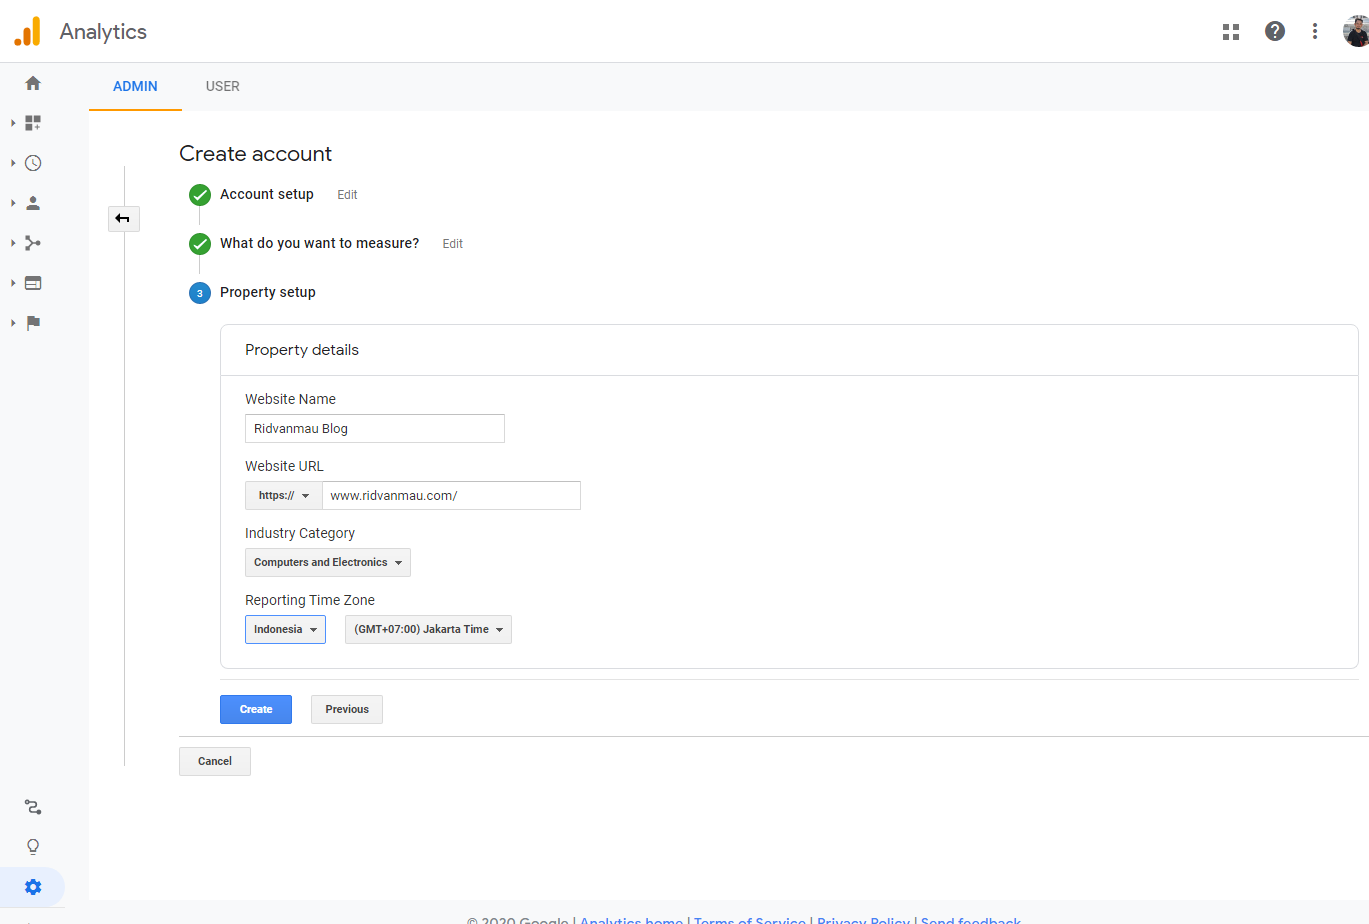Image resolution: width=1369 pixels, height=924 pixels.
Task: Open Conversions flag icon in sidebar
Action: [33, 323]
